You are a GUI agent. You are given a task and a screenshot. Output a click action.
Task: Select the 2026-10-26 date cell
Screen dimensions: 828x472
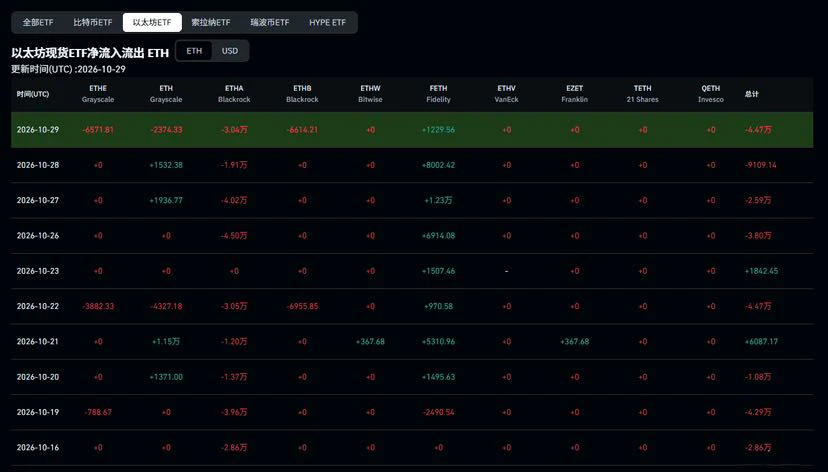[38, 236]
